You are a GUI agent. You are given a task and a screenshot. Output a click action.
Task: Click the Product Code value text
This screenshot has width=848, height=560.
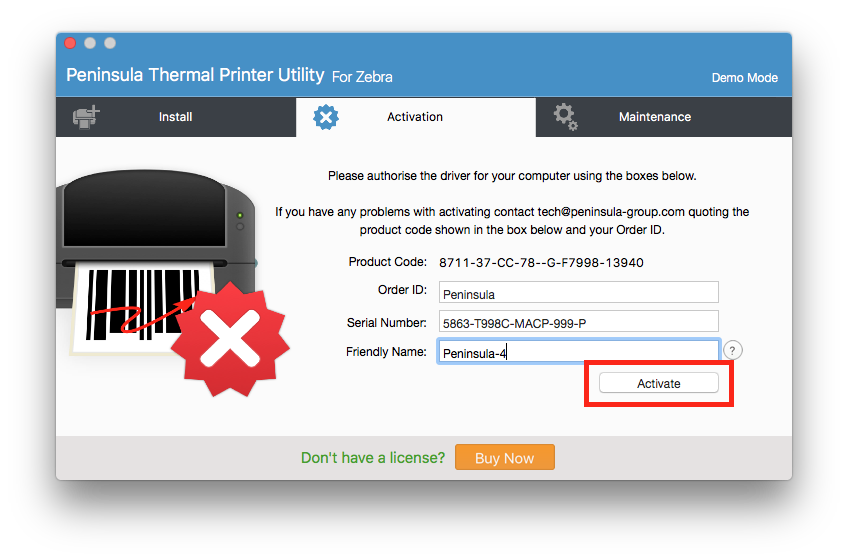tap(541, 263)
